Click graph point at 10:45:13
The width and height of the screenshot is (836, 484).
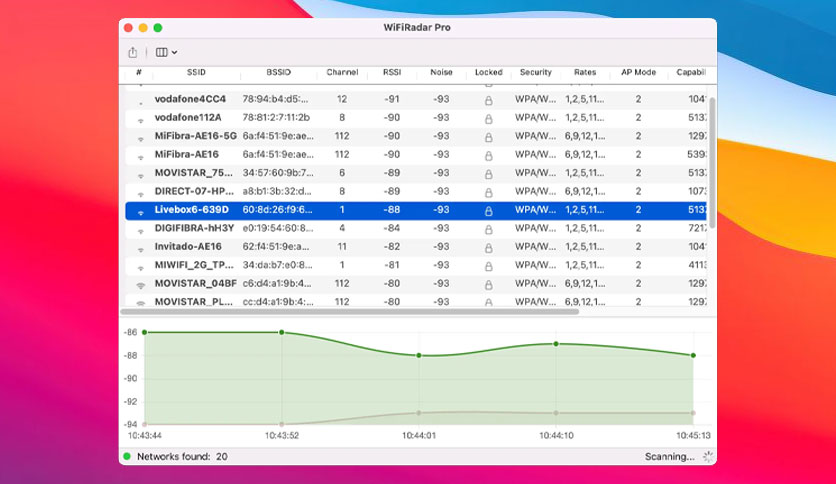coord(693,356)
